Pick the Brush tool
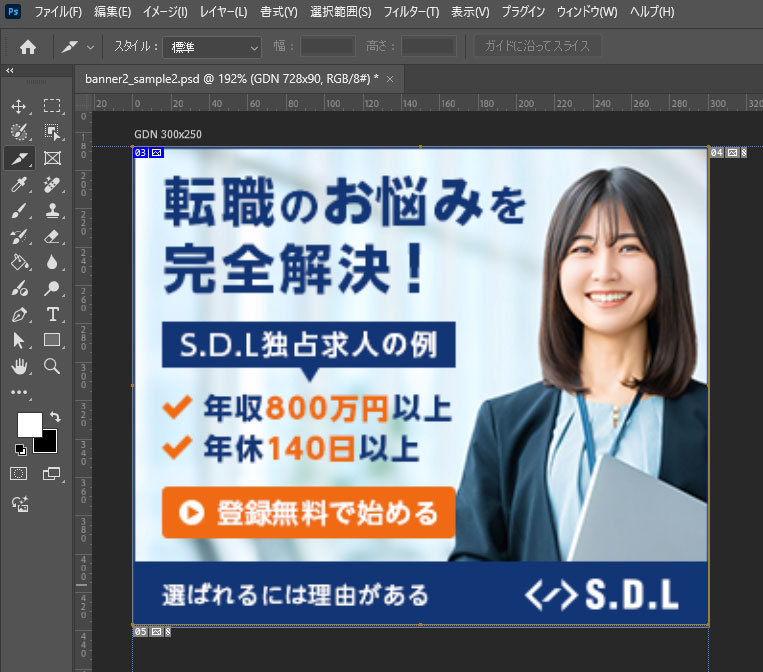 tap(19, 210)
